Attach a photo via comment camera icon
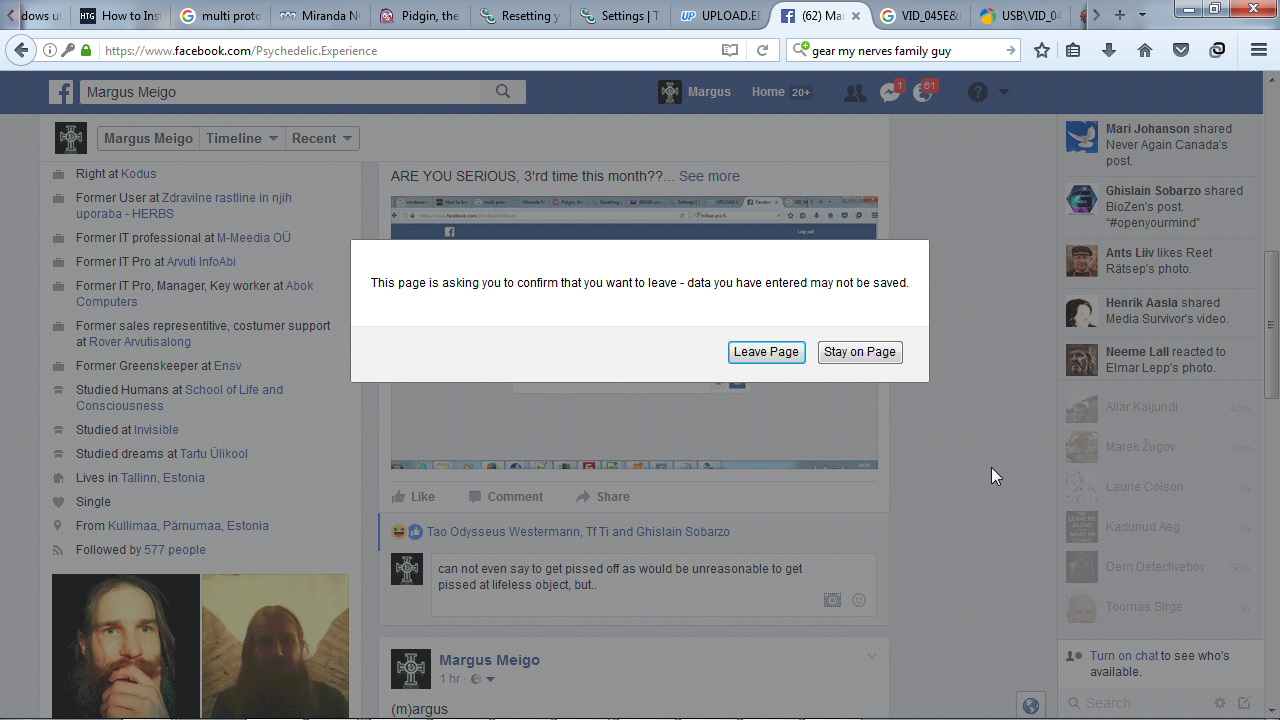 (x=832, y=600)
